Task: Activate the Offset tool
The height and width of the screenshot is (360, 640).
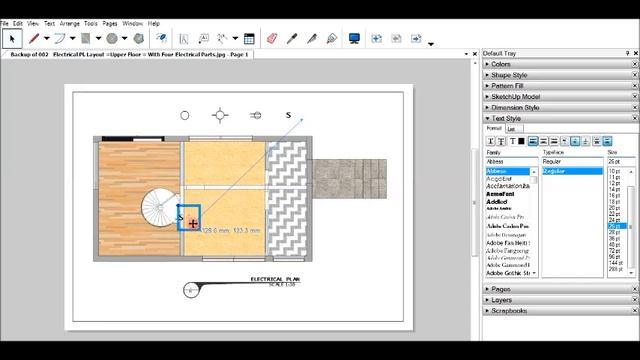Action: 162,39
